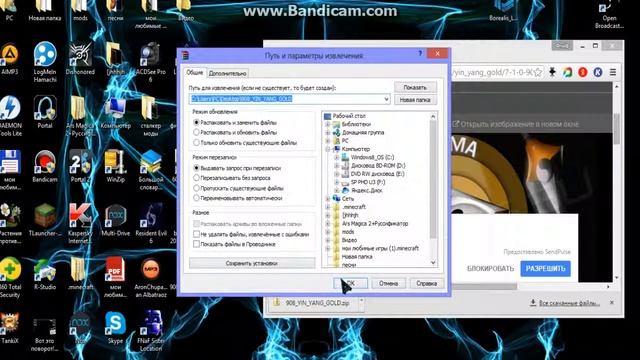Screen dimensions: 640x360
Task: Open 360 Total Security desktop icon
Action: pos(10,278)
